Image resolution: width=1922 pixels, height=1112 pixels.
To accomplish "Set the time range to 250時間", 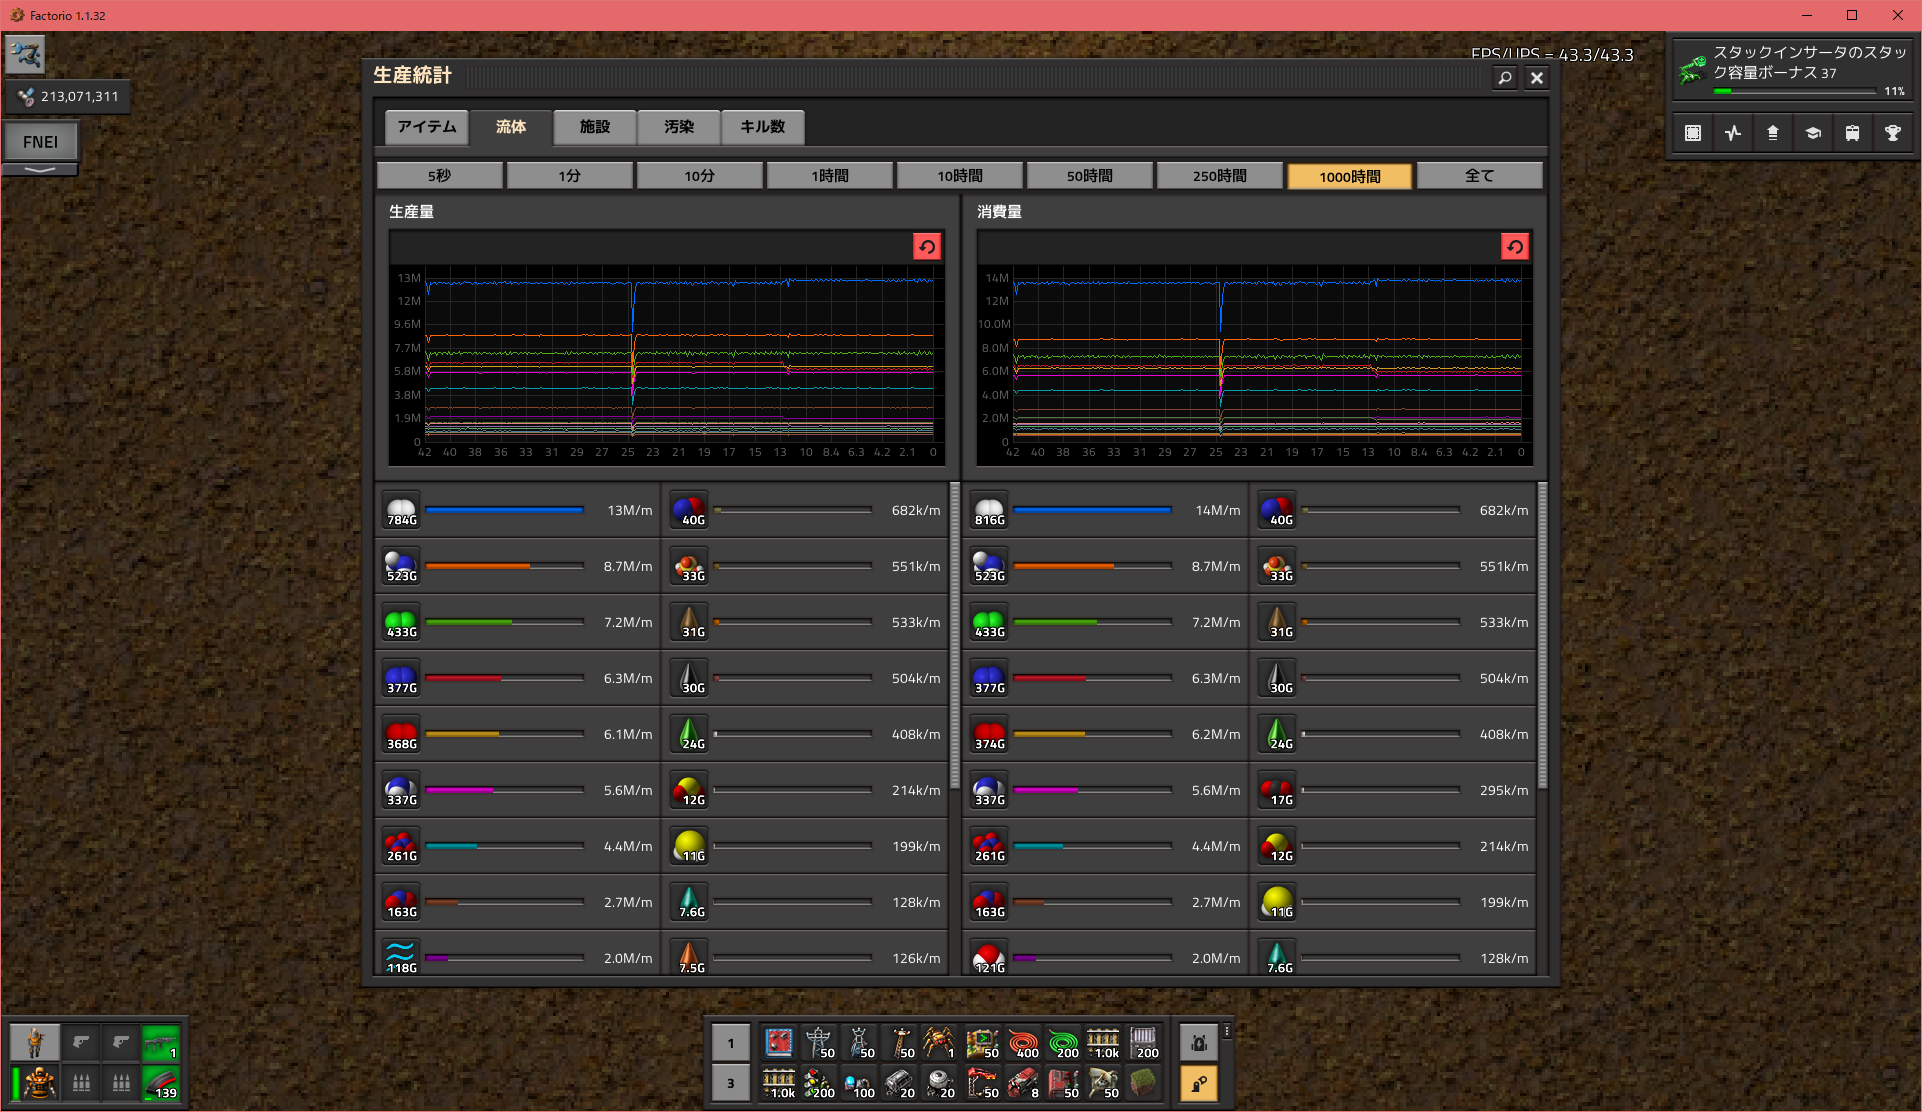I will pyautogui.click(x=1220, y=176).
